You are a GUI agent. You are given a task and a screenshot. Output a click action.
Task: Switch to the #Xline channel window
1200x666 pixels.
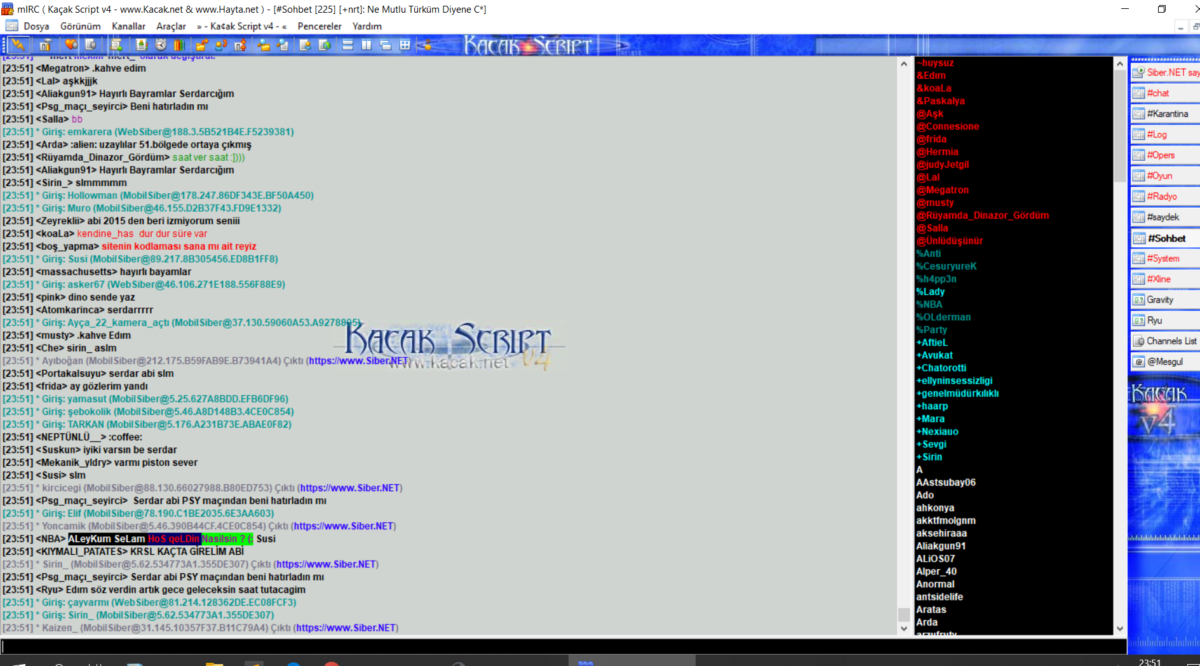[x=1165, y=279]
